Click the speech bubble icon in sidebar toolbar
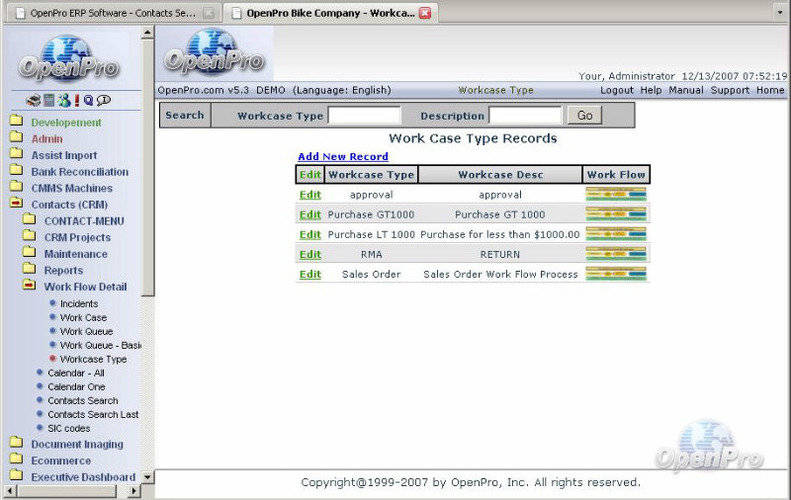The width and height of the screenshot is (791, 500). (104, 100)
